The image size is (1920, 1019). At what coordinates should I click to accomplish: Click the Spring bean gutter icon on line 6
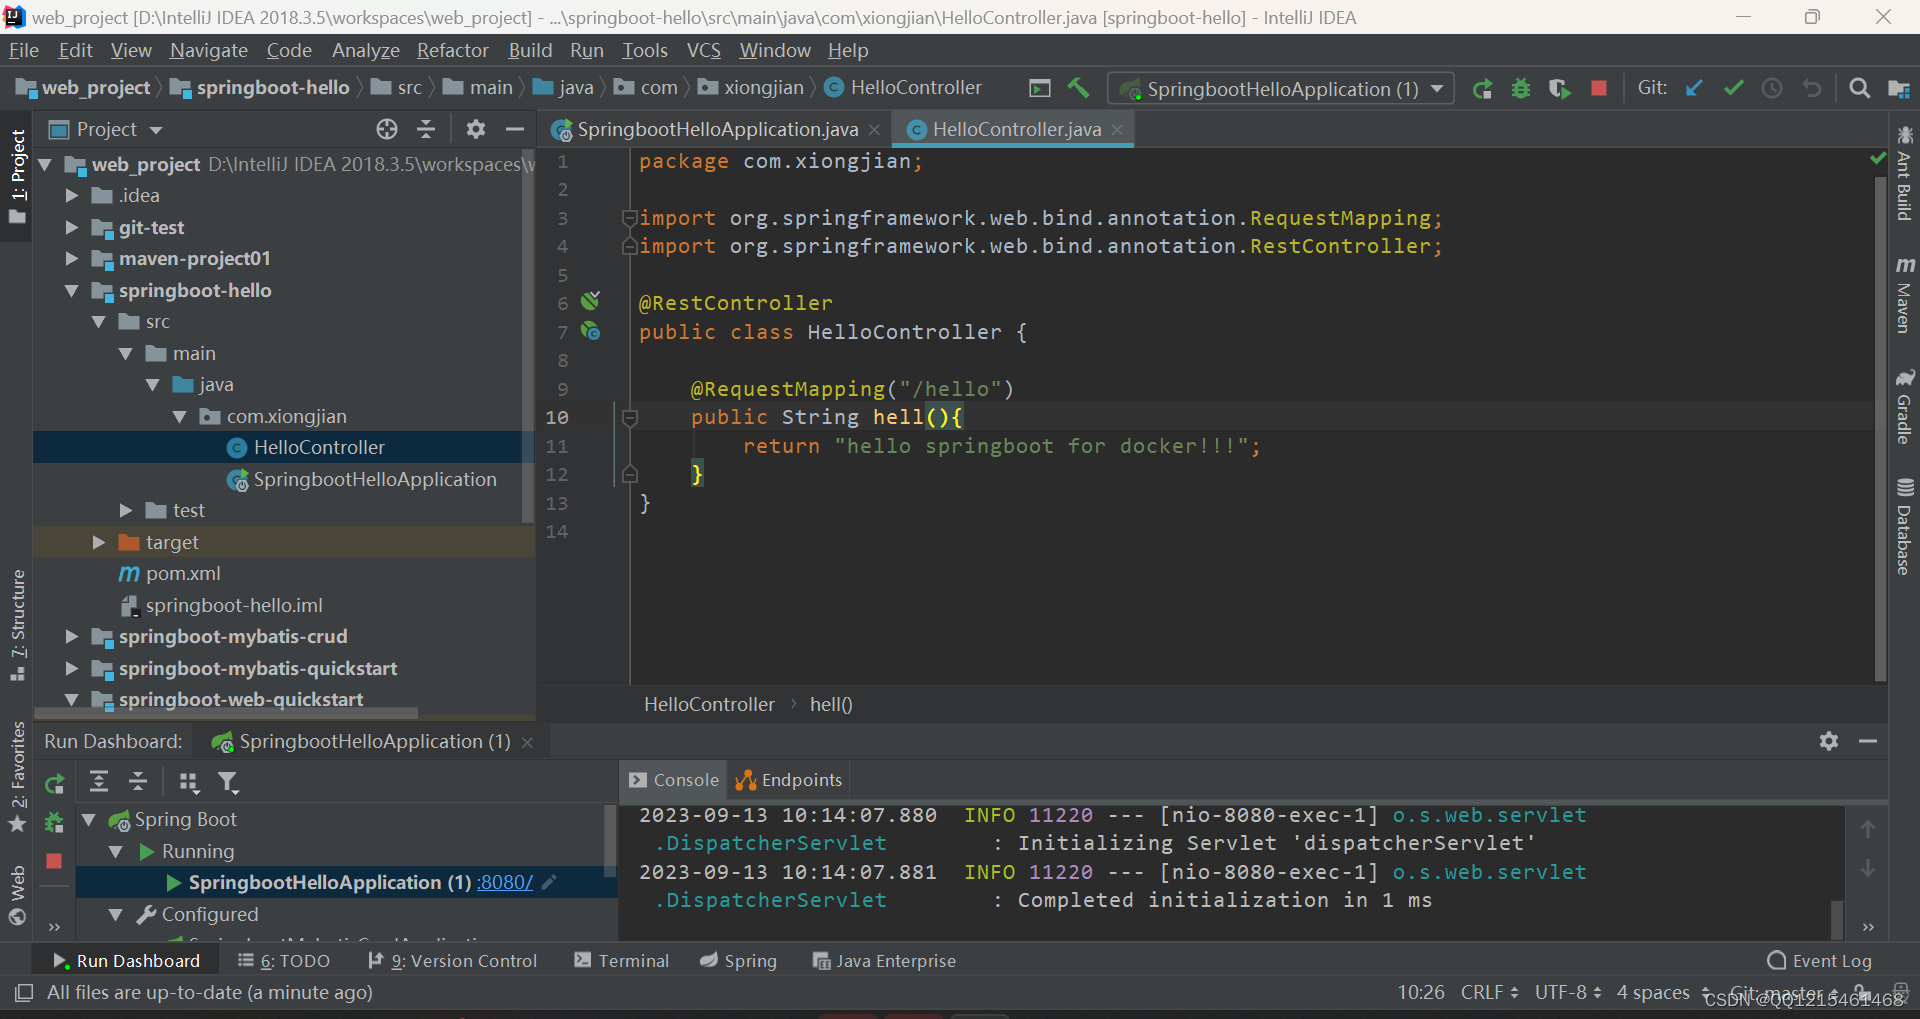click(x=591, y=300)
